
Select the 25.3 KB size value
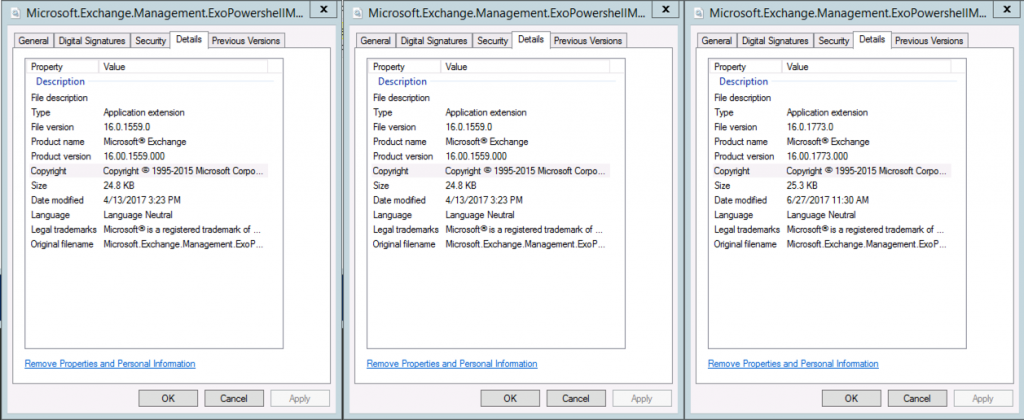(801, 186)
